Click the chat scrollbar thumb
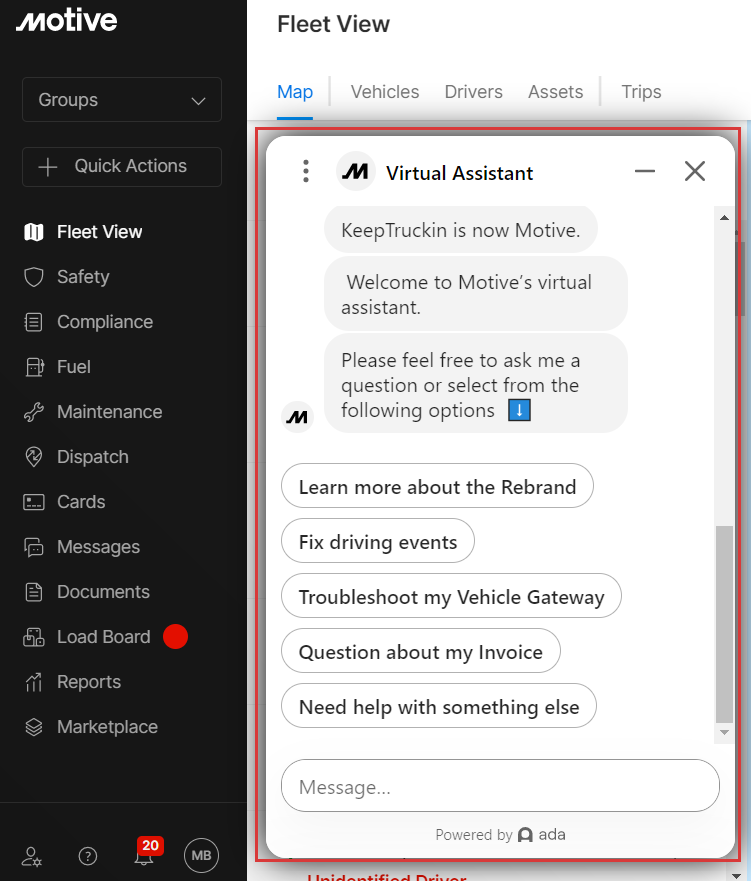This screenshot has height=881, width=751. (724, 625)
